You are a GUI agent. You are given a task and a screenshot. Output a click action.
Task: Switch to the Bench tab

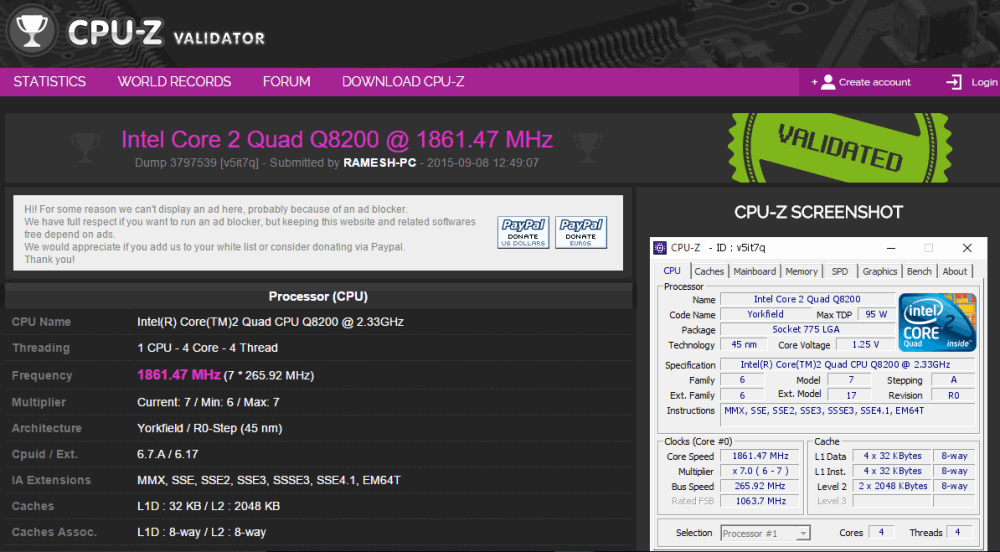pyautogui.click(x=919, y=272)
